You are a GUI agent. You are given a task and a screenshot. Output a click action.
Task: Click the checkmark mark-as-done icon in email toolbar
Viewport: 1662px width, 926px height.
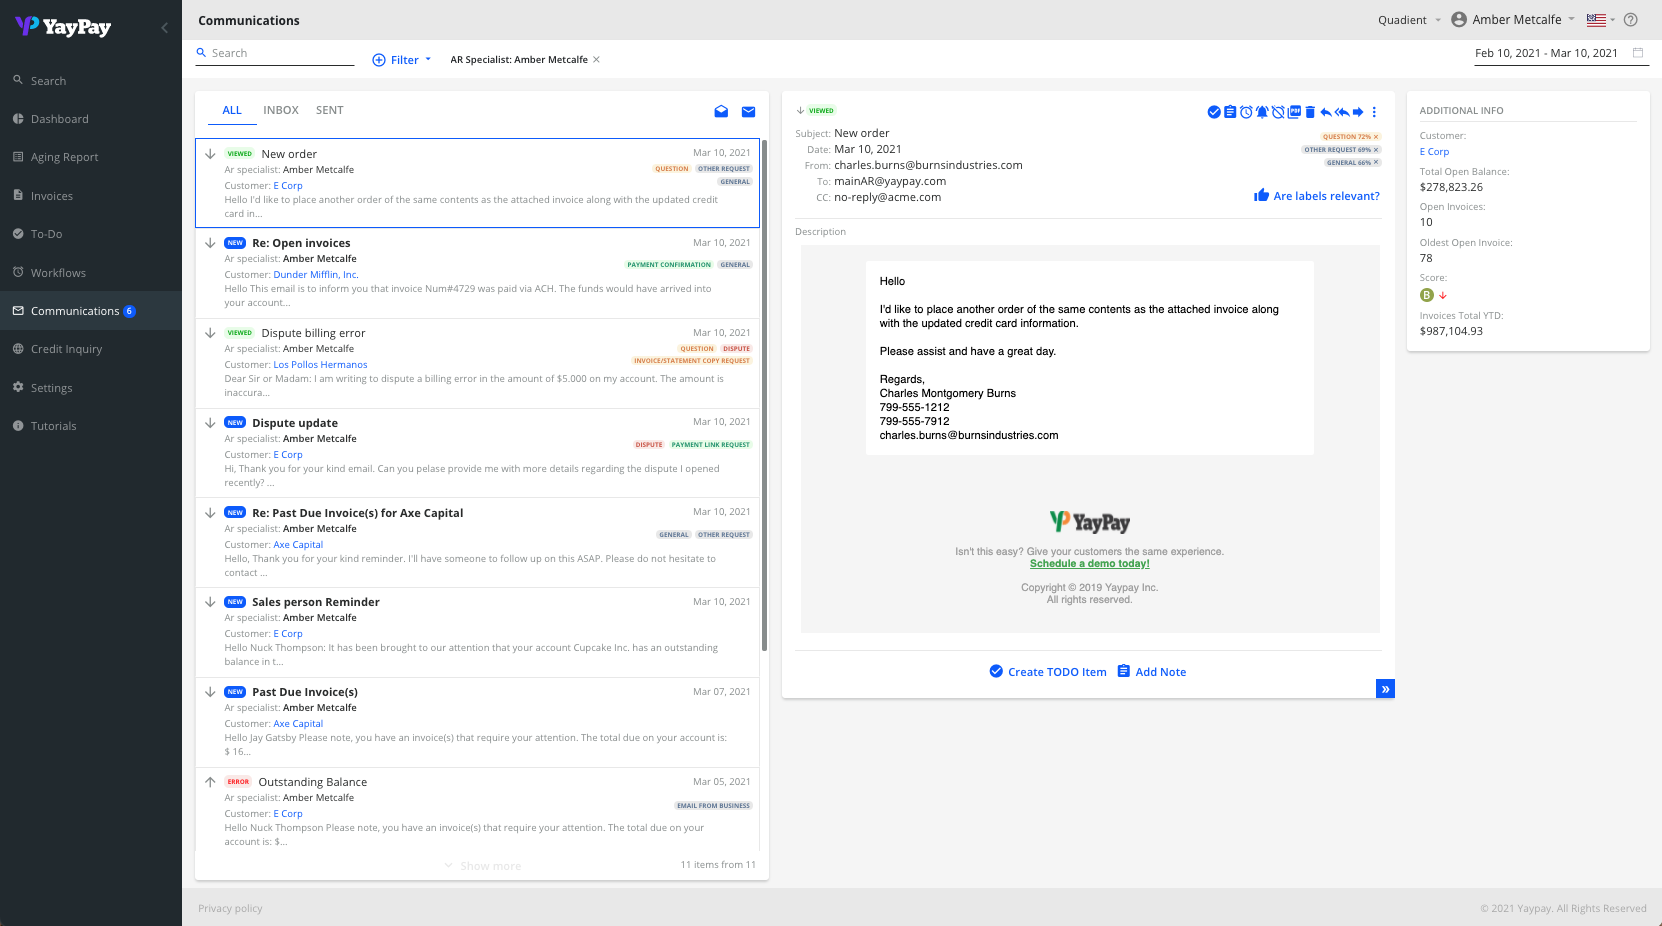click(1214, 112)
